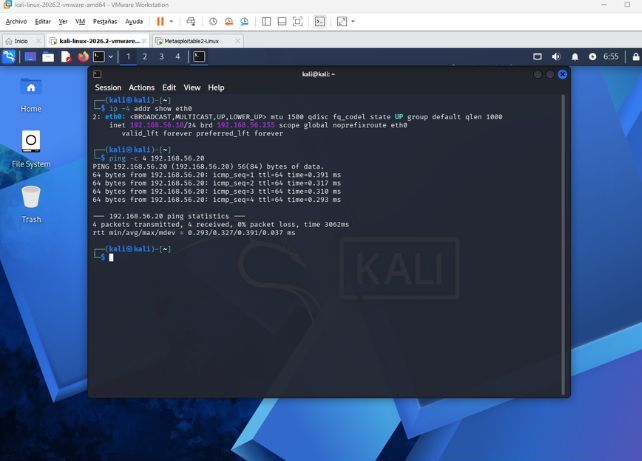Click the '192.168.56.20 ping statistics' line
This screenshot has height=461, width=642.
click(x=169, y=216)
